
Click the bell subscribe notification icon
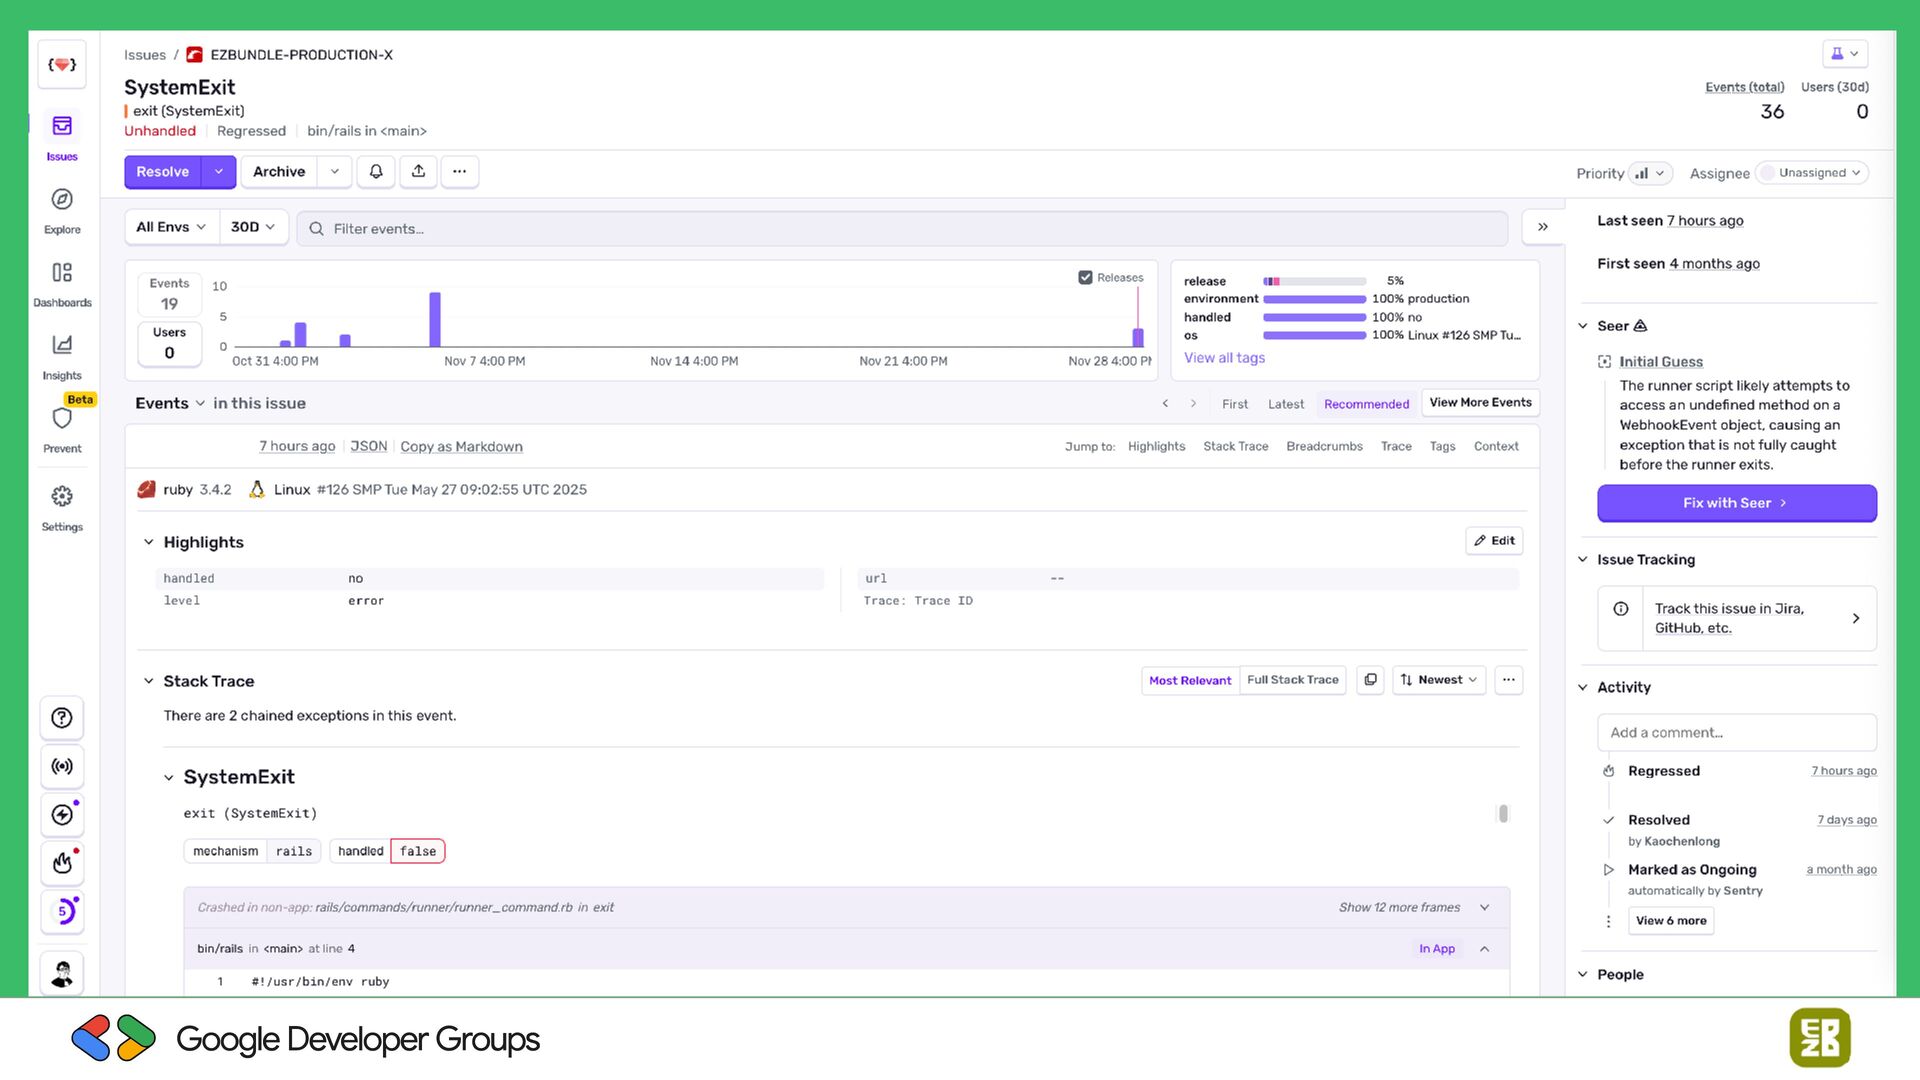376,172
